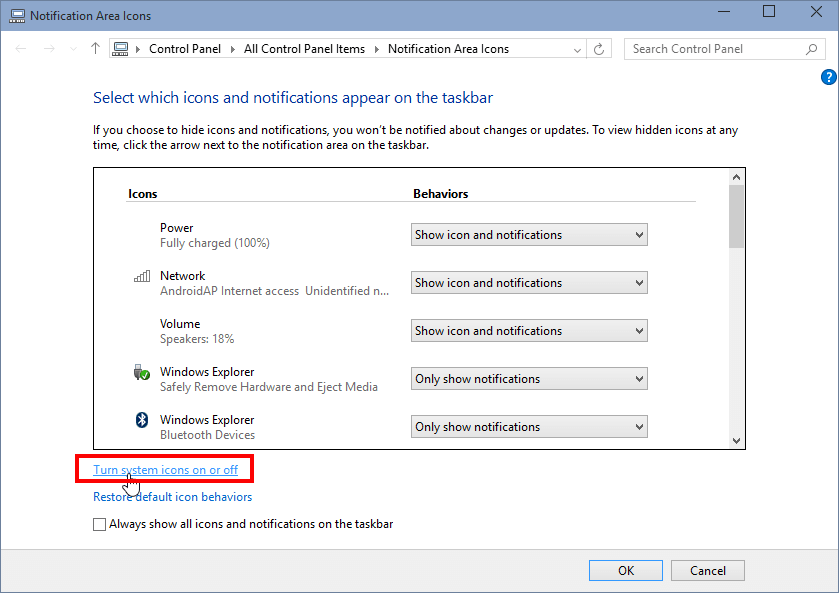Click the Cancel button
This screenshot has height=593, width=839.
[708, 571]
